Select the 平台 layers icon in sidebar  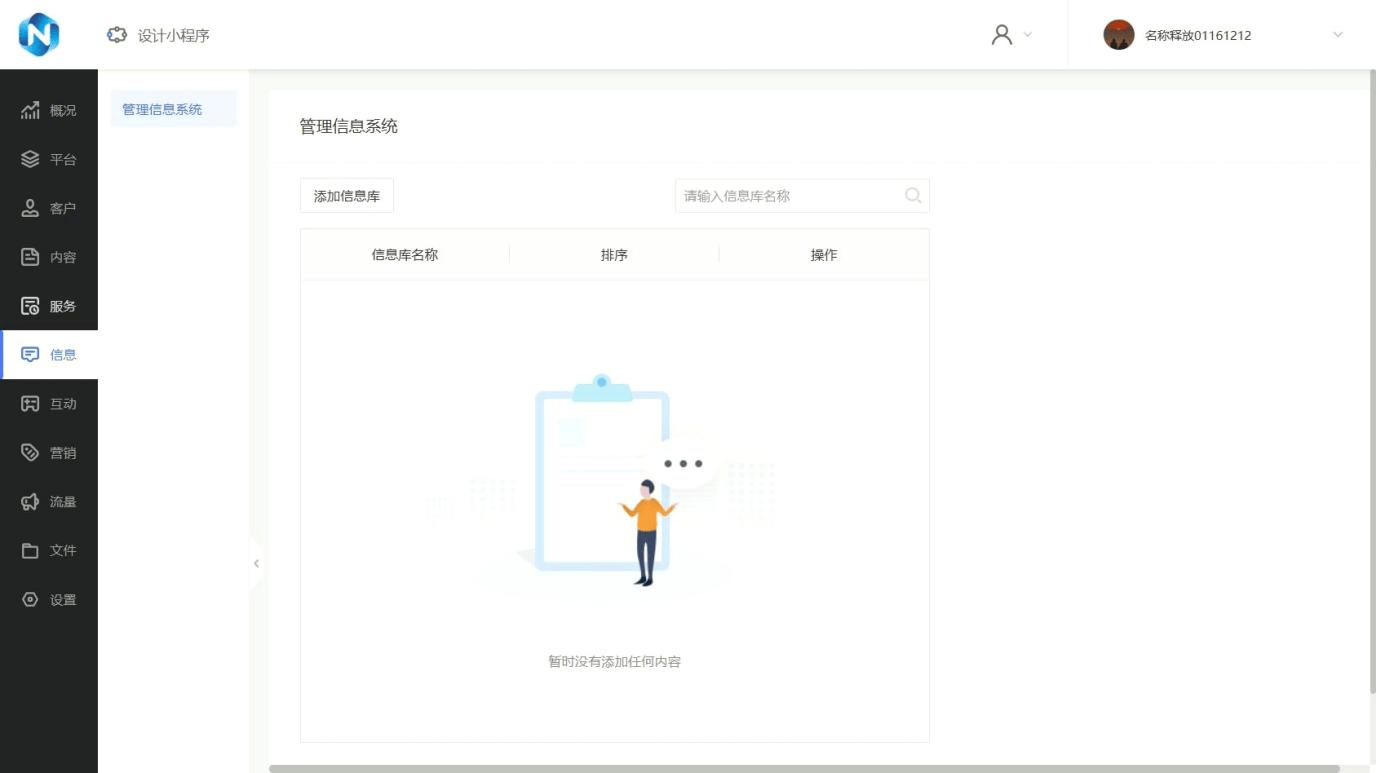click(30, 159)
